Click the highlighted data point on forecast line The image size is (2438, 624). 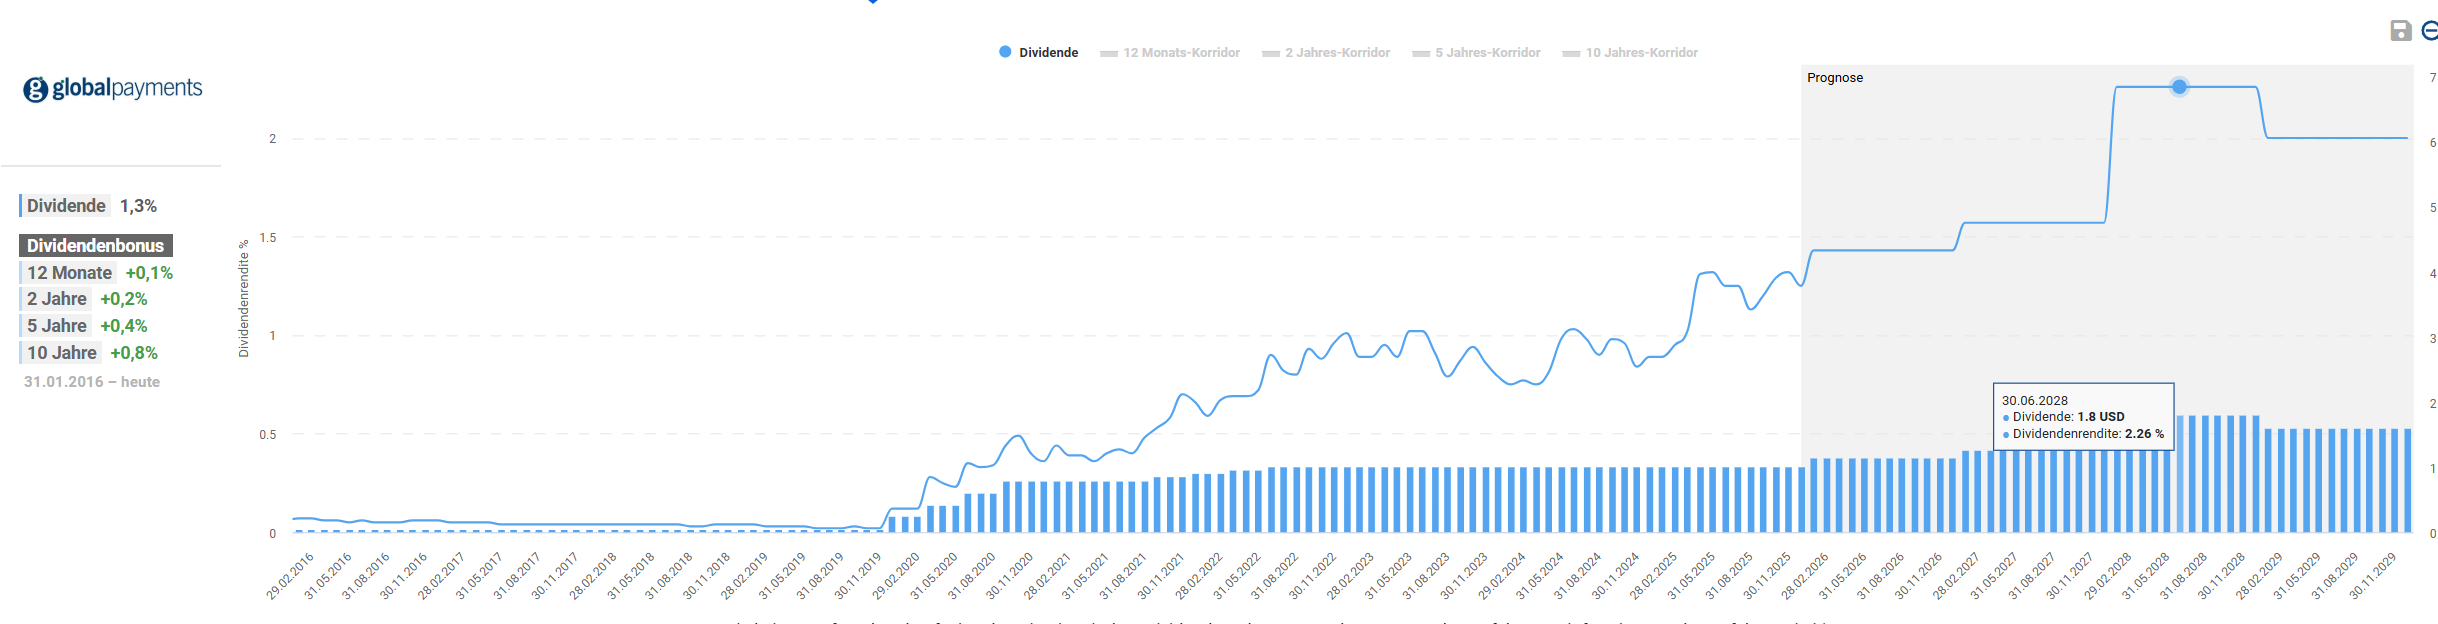point(2179,87)
